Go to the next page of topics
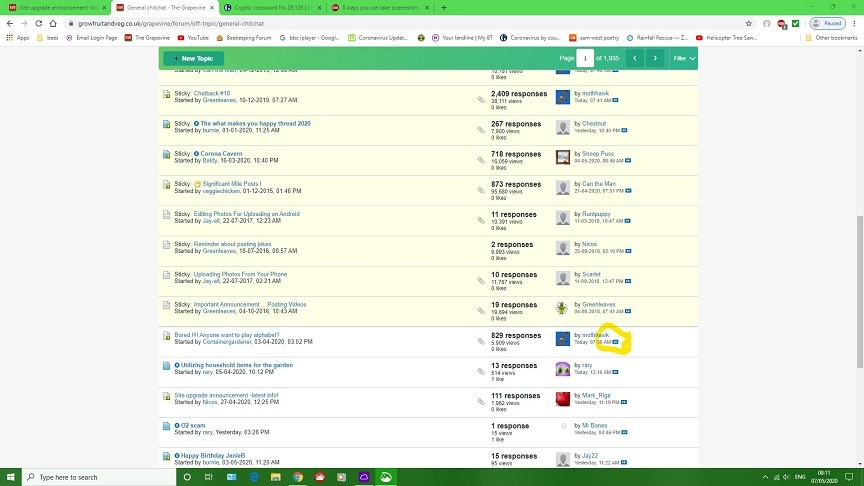The image size is (864, 486). [x=655, y=58]
